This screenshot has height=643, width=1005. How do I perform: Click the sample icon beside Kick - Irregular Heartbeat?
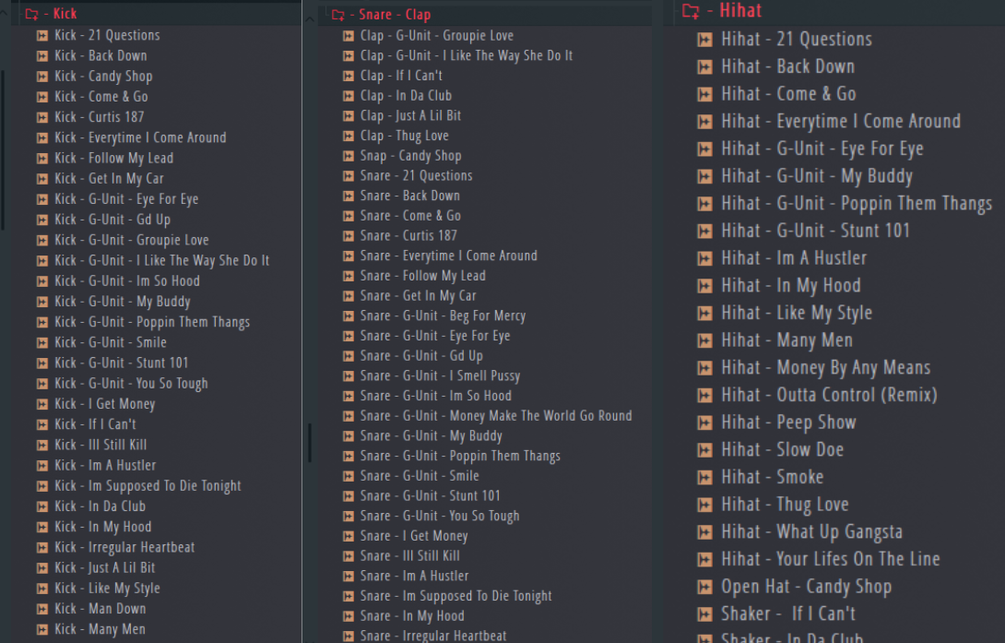coord(42,547)
